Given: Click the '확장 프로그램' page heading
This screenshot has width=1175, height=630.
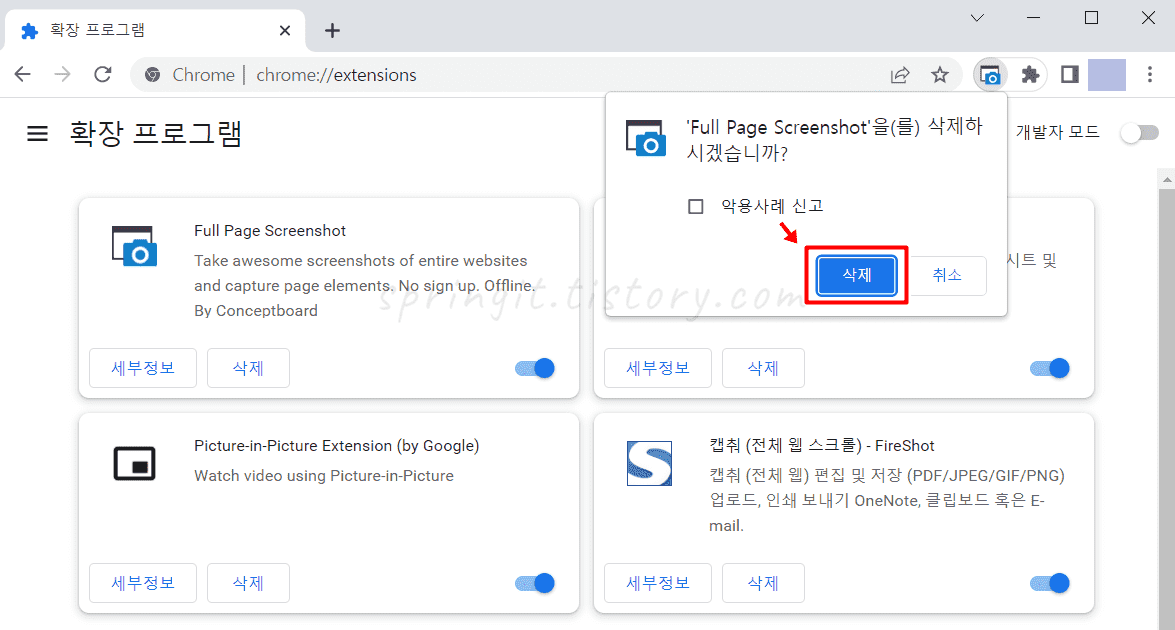Looking at the screenshot, I should coord(155,134).
